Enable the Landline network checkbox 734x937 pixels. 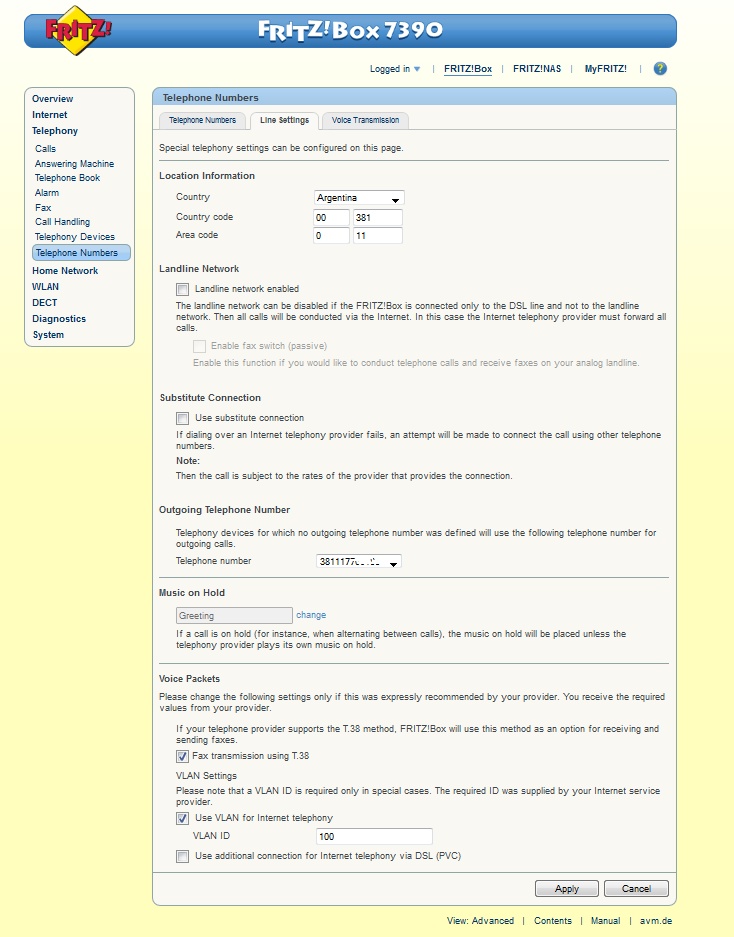coord(182,289)
